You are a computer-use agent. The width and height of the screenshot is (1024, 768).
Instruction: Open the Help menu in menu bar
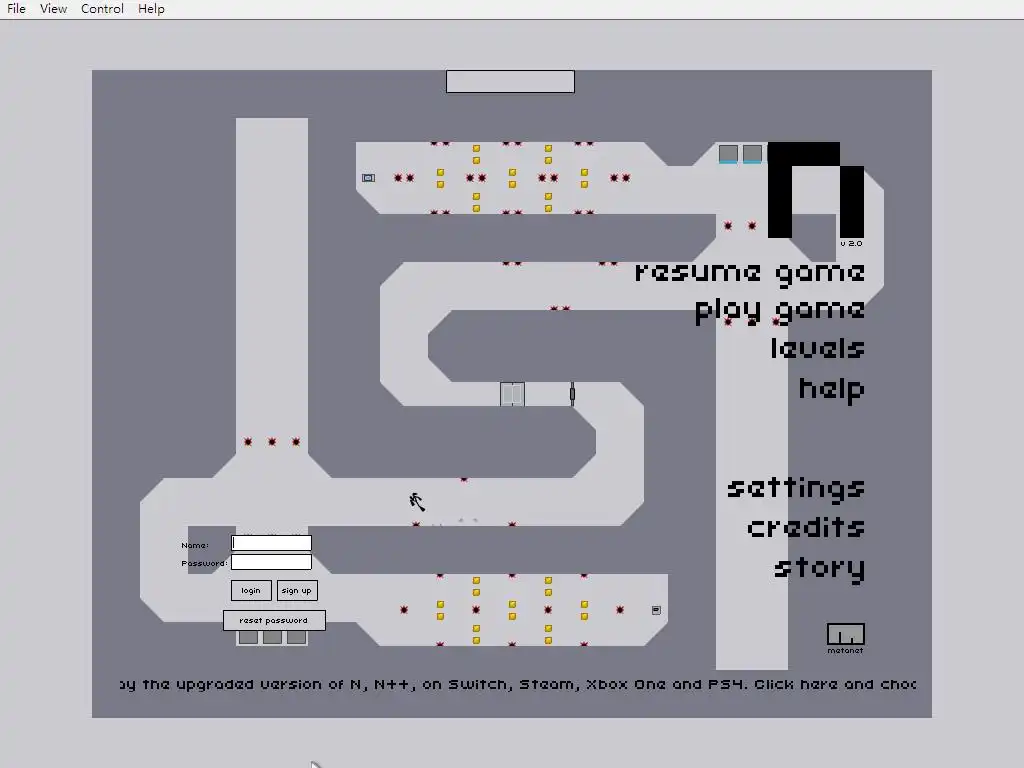pos(151,8)
